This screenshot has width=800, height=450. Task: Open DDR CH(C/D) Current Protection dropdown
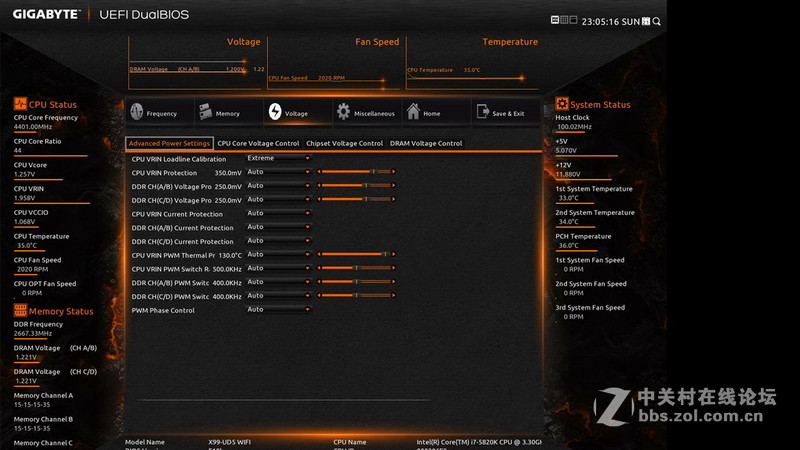pyautogui.click(x=279, y=241)
